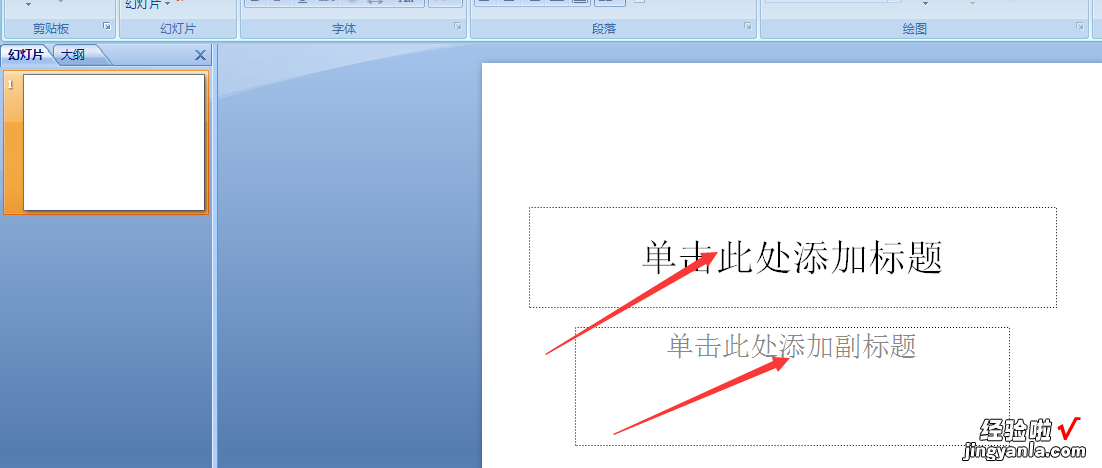Expand the 幻灯片 dropdown in the ribbon
Screen dimensions: 1102x468
tap(148, 4)
